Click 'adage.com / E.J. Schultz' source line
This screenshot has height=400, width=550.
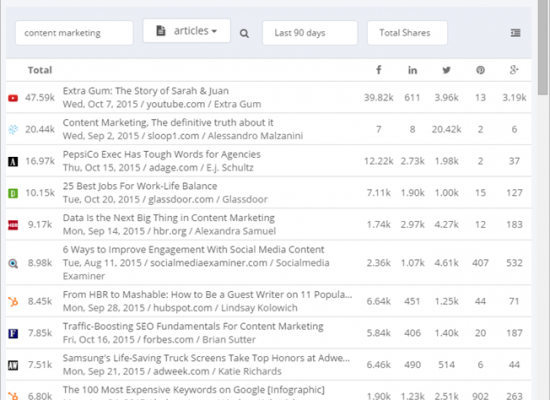click(201, 168)
